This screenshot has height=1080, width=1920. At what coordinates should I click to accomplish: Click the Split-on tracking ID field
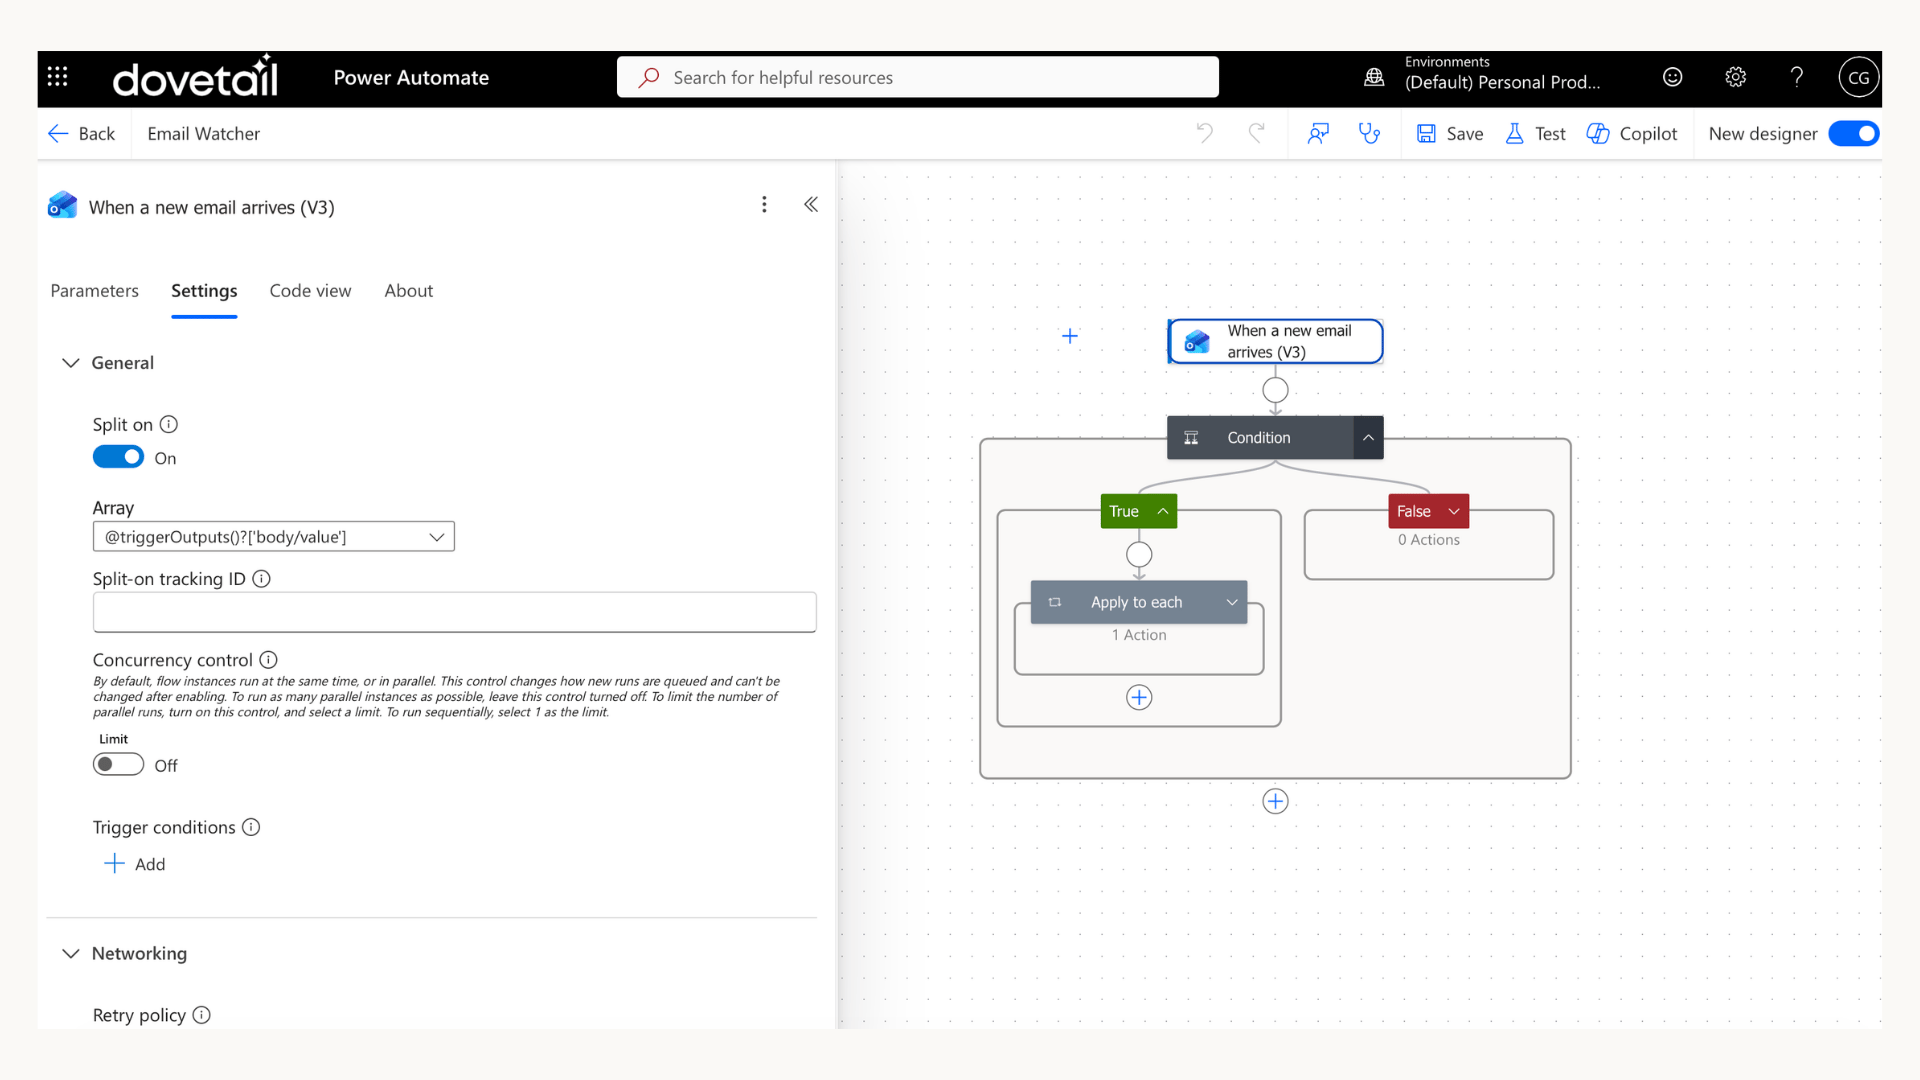(454, 612)
